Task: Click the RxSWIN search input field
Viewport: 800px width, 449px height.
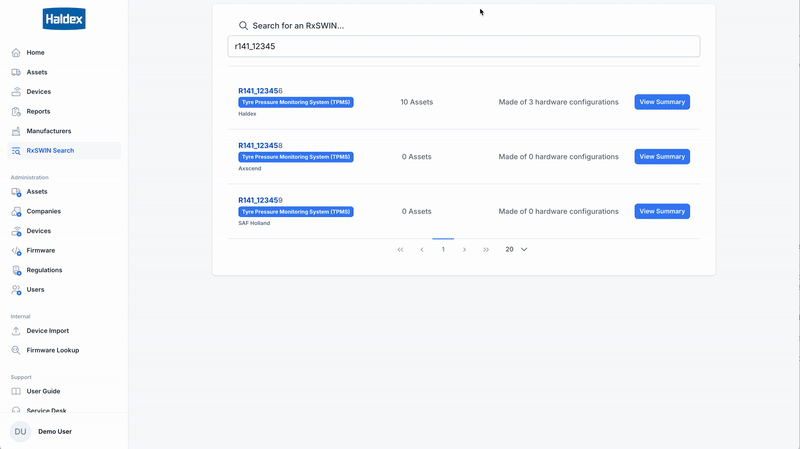Action: [463, 46]
